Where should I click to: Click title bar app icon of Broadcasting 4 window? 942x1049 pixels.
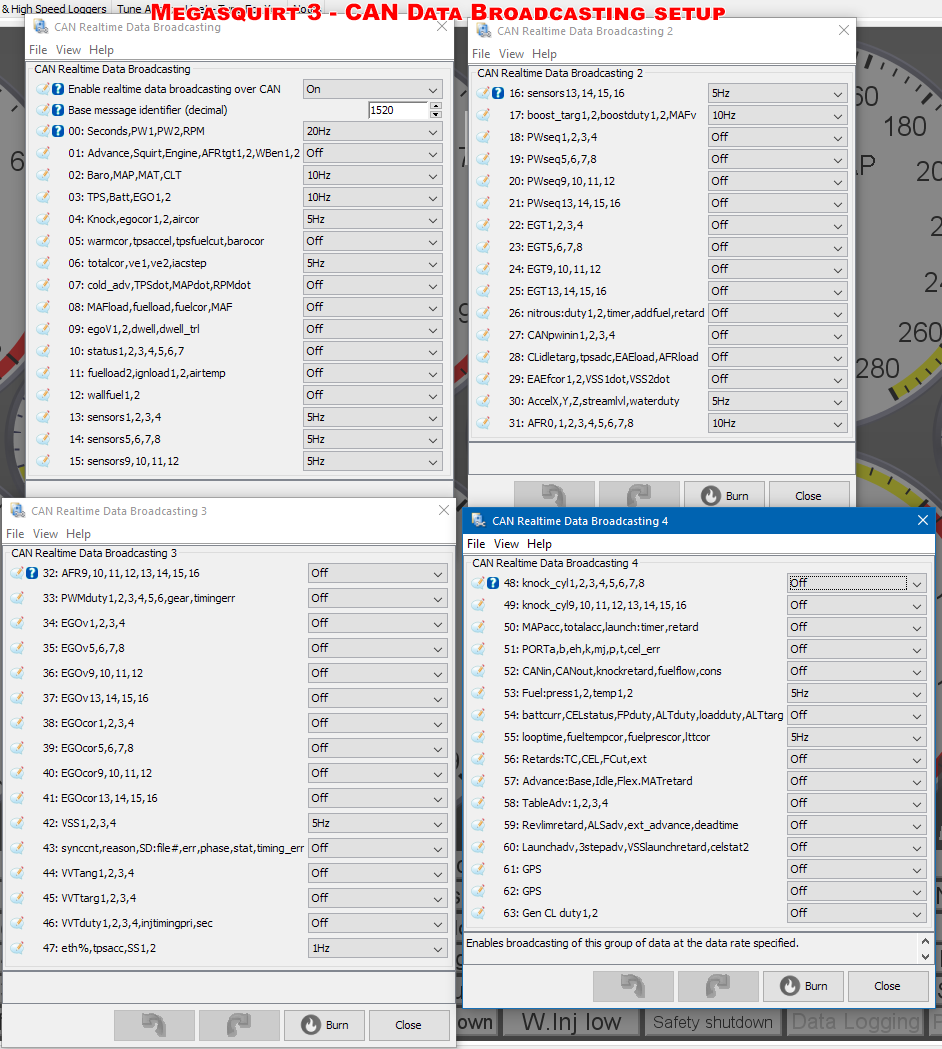point(478,520)
